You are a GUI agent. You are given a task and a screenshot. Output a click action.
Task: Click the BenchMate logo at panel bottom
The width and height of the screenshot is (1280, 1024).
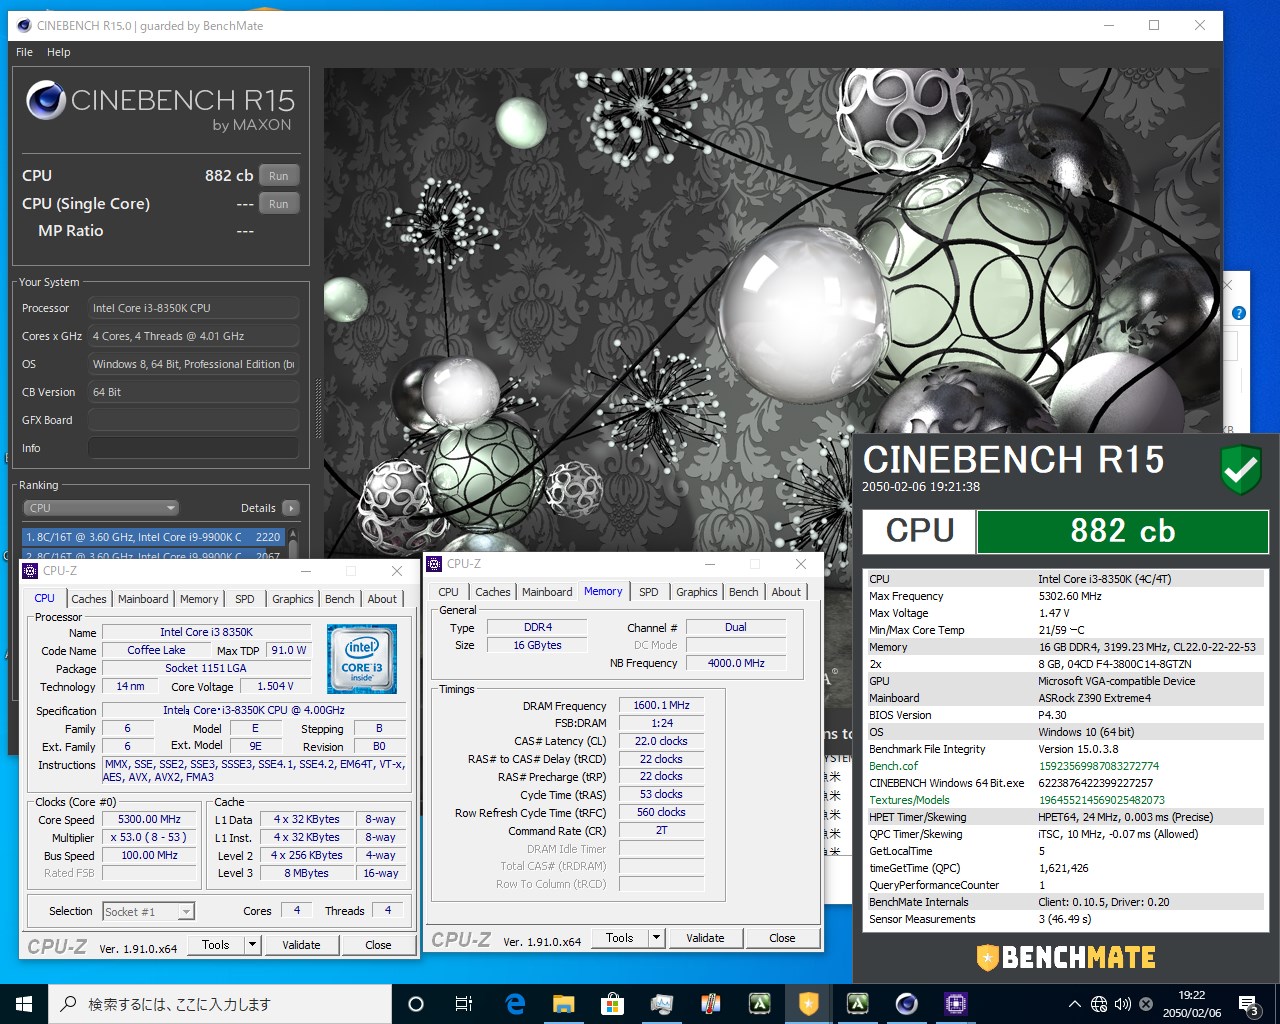1066,957
